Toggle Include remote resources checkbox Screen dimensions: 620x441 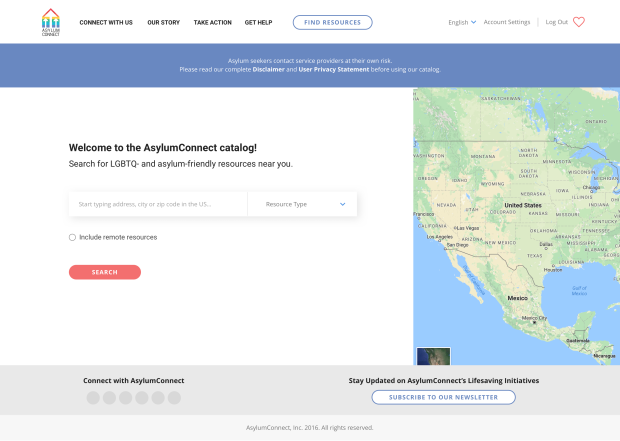click(x=72, y=237)
